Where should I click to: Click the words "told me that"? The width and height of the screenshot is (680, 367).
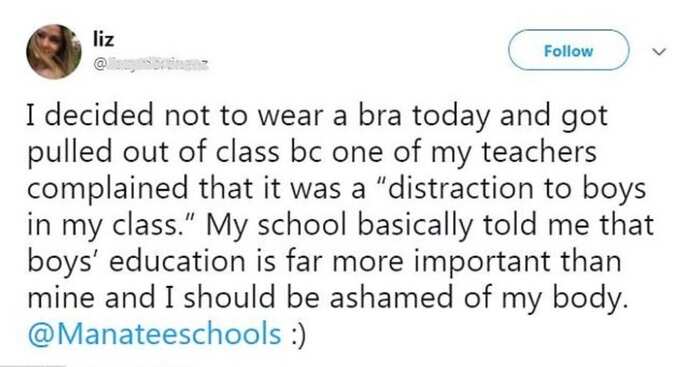coord(568,225)
